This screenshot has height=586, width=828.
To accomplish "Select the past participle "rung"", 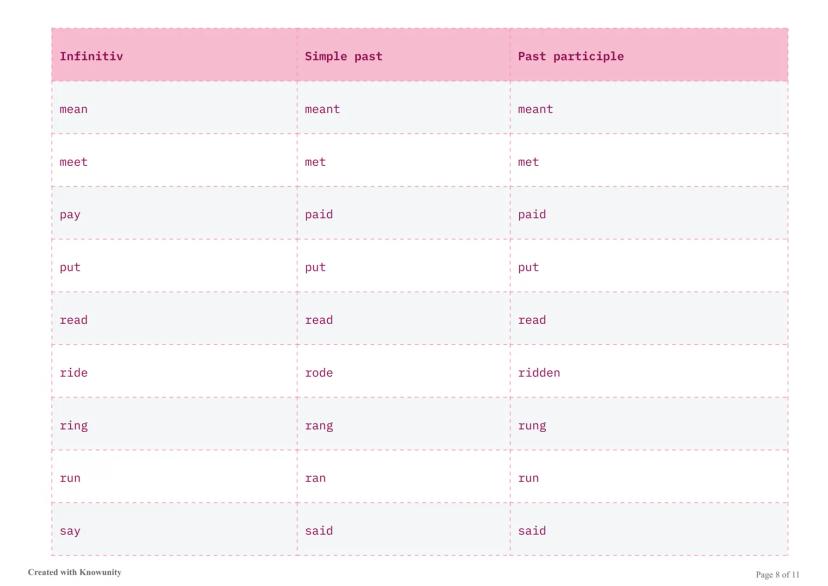I will point(532,426).
